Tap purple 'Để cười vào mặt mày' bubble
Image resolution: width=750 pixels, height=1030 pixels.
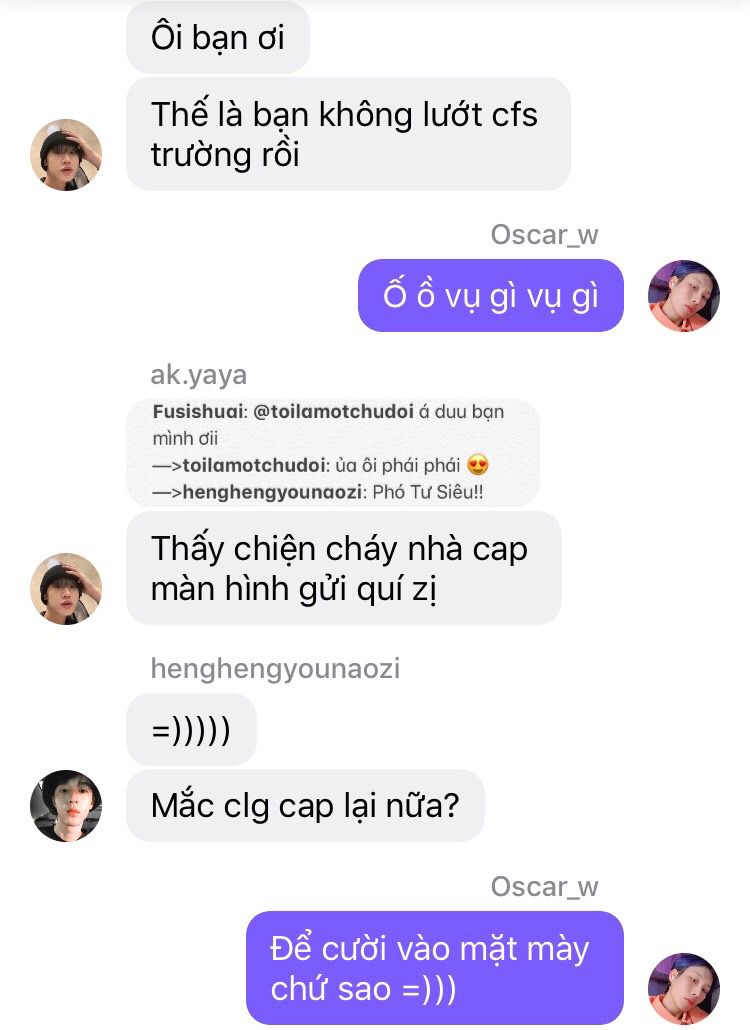tap(435, 968)
